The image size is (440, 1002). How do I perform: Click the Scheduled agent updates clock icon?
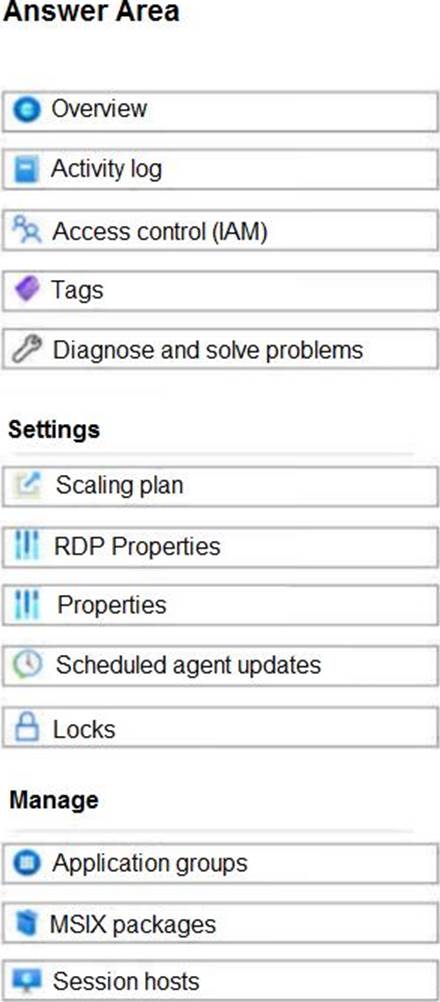click(x=27, y=665)
